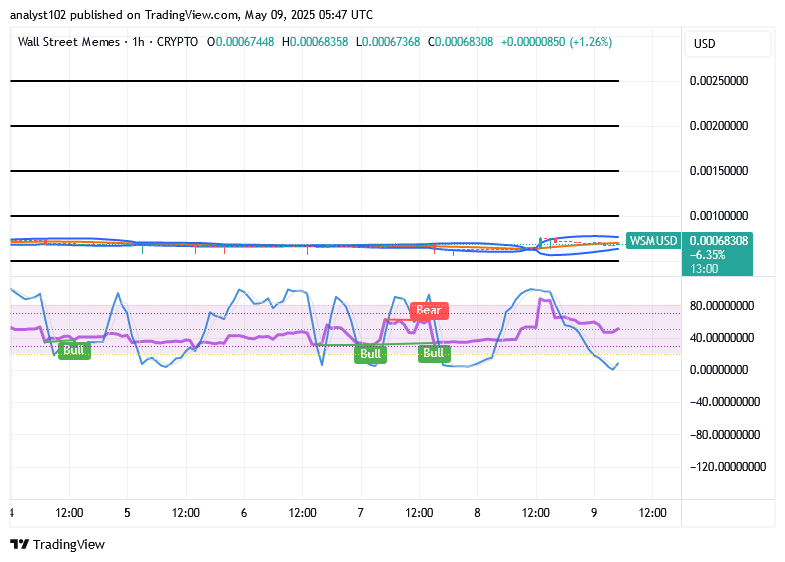Viewport: 785px width, 562px height.
Task: Click the date label 5 on time axis
Action: click(x=127, y=513)
